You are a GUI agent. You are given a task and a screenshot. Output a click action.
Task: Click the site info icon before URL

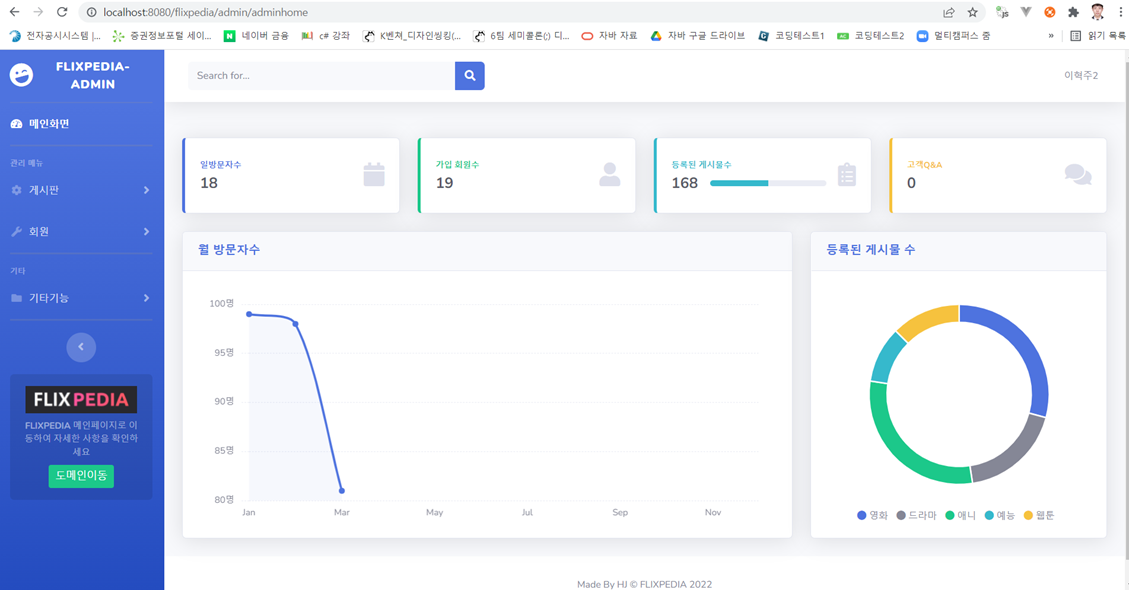point(91,12)
